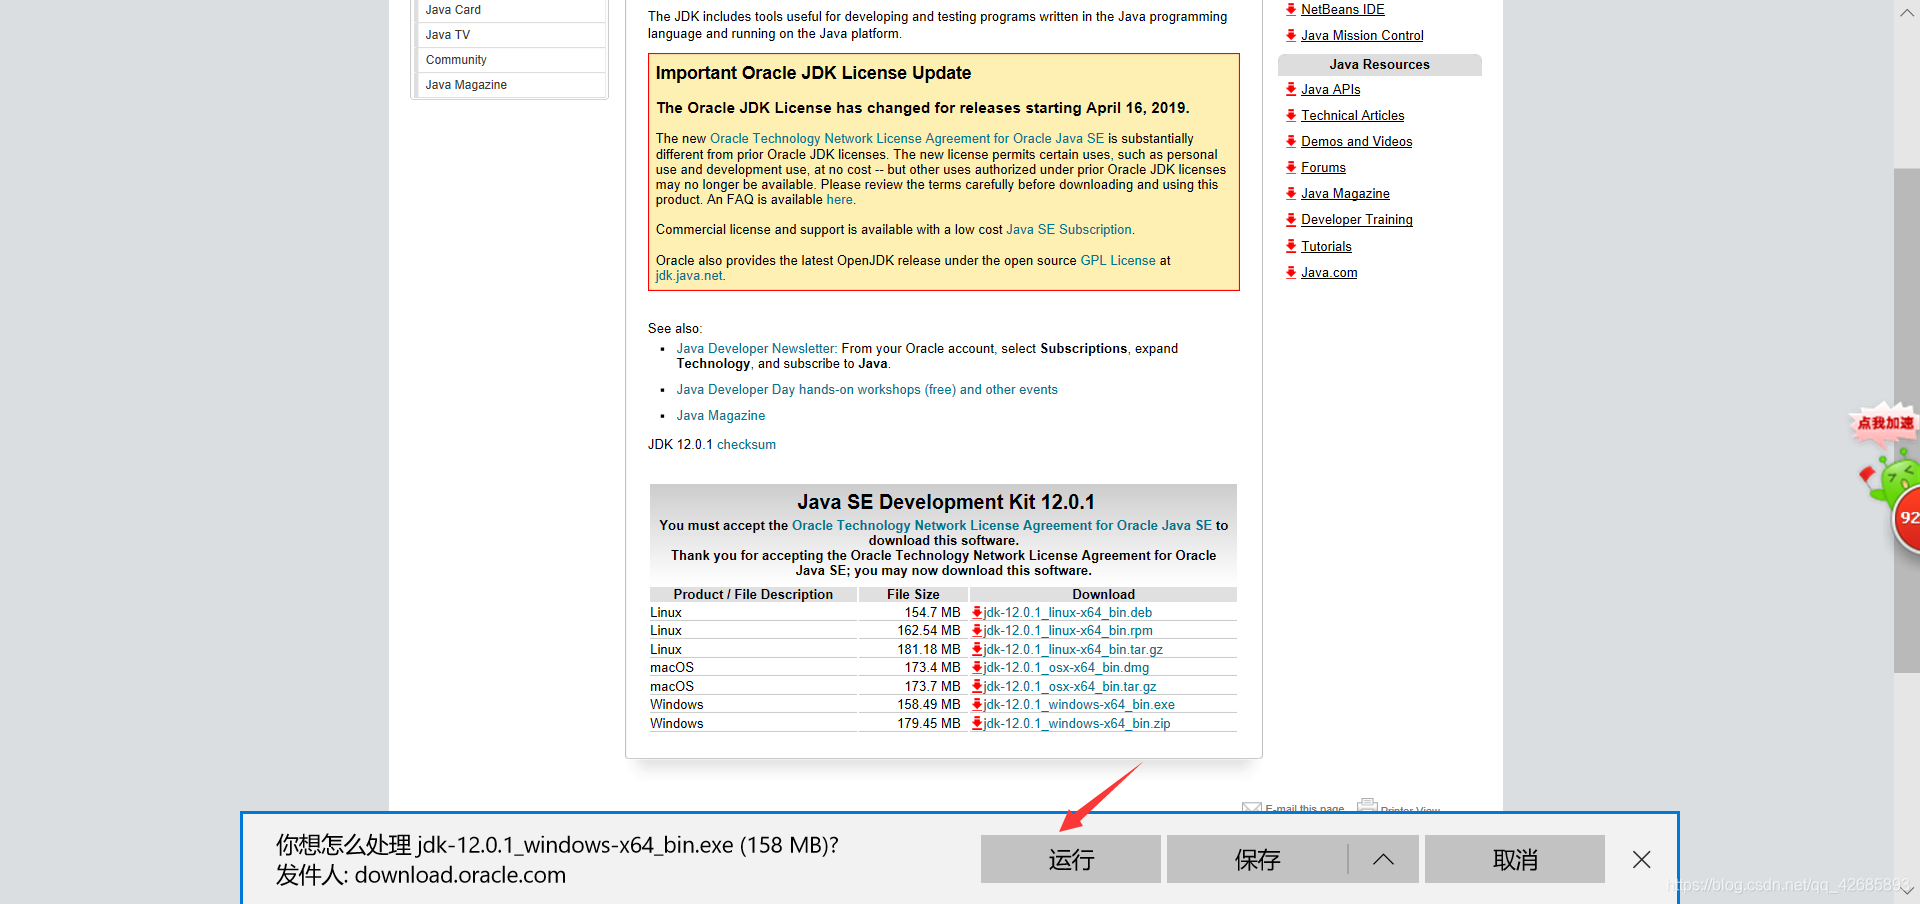Viewport: 1920px width, 904px height.
Task: Click red arrow icon beside Demos and Videos
Action: point(1291,141)
